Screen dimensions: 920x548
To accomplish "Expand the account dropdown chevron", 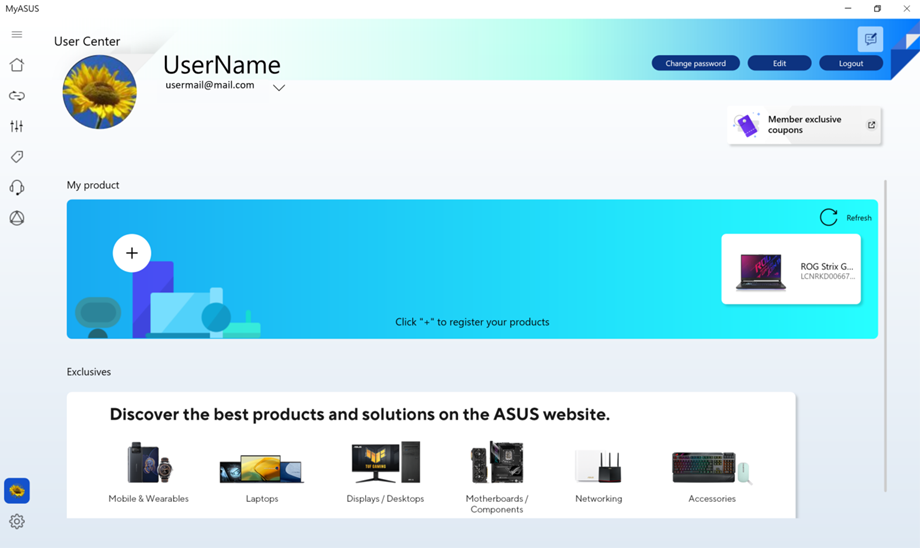I will click(x=279, y=88).
